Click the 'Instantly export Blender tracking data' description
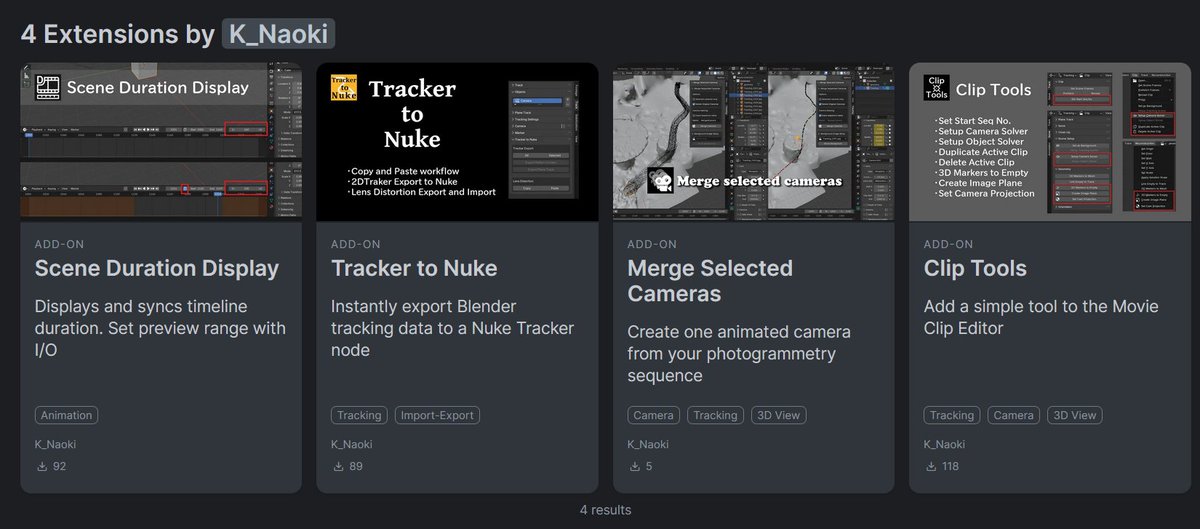The image size is (1200, 529). (452, 328)
